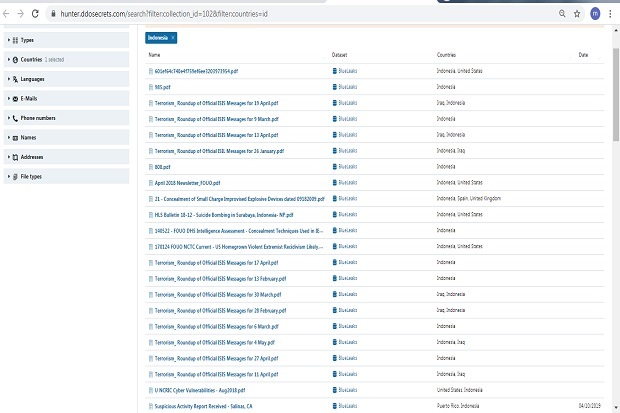Viewport: 620px width, 413px height.
Task: Click the Types grid icon
Action: point(15,40)
